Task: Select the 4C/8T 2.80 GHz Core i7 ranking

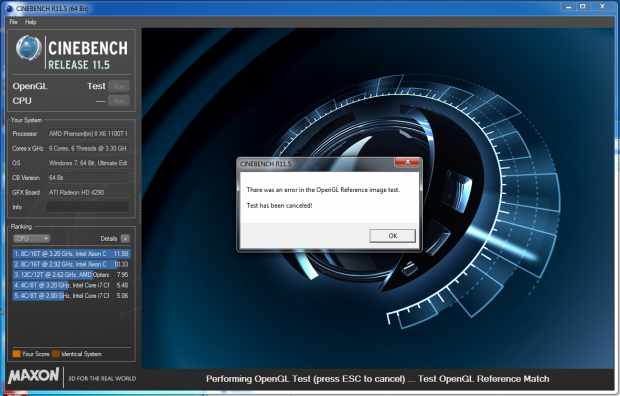Action: click(71, 296)
